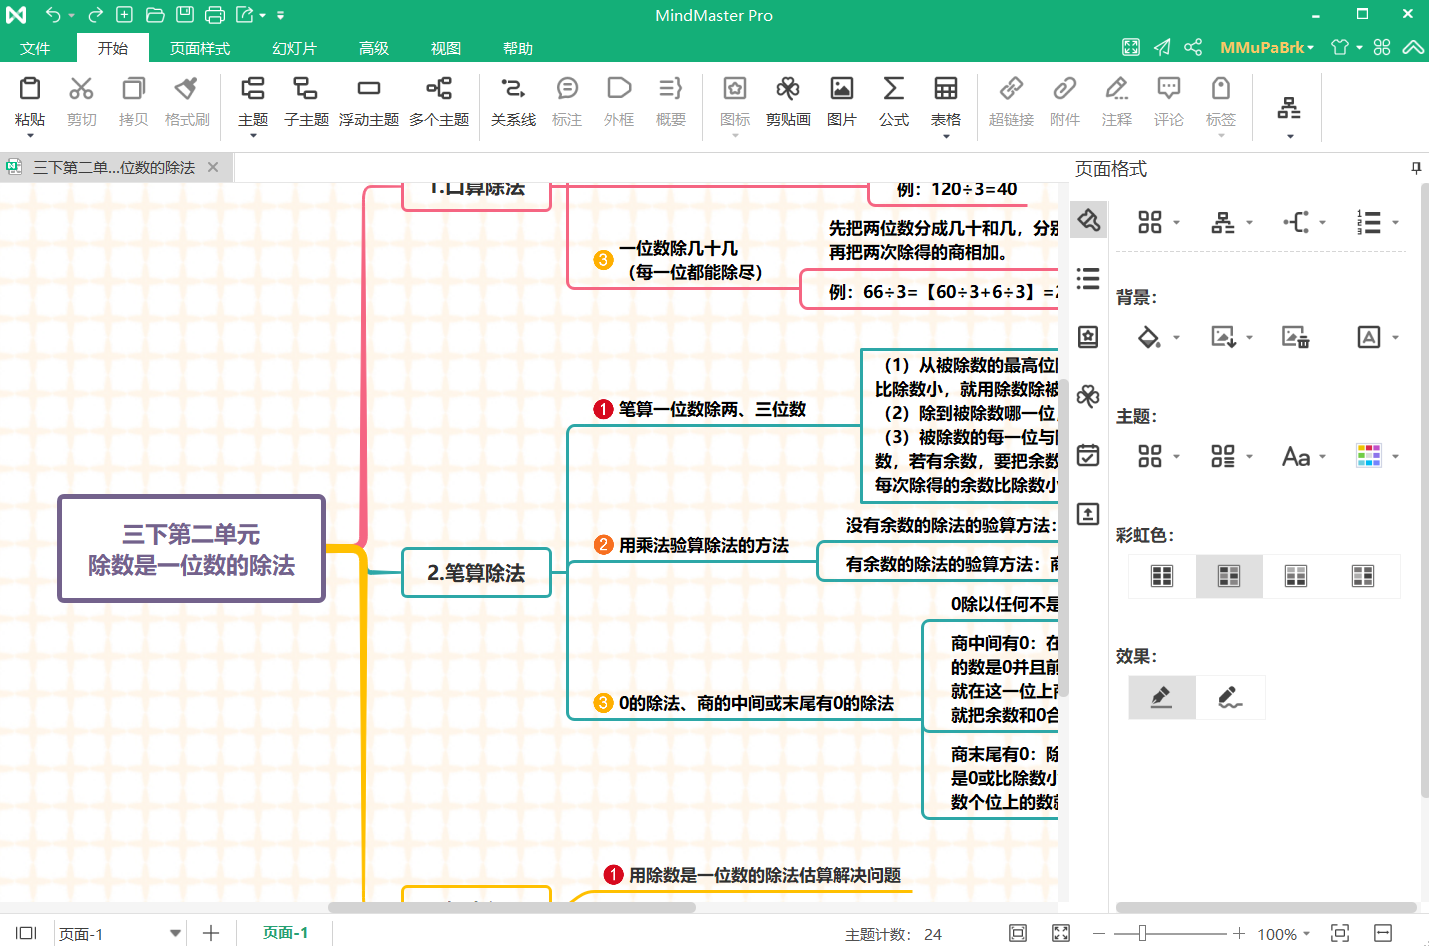Expand the layout dropdown in the ribbon
The width and height of the screenshot is (1429, 946).
coord(1289,135)
